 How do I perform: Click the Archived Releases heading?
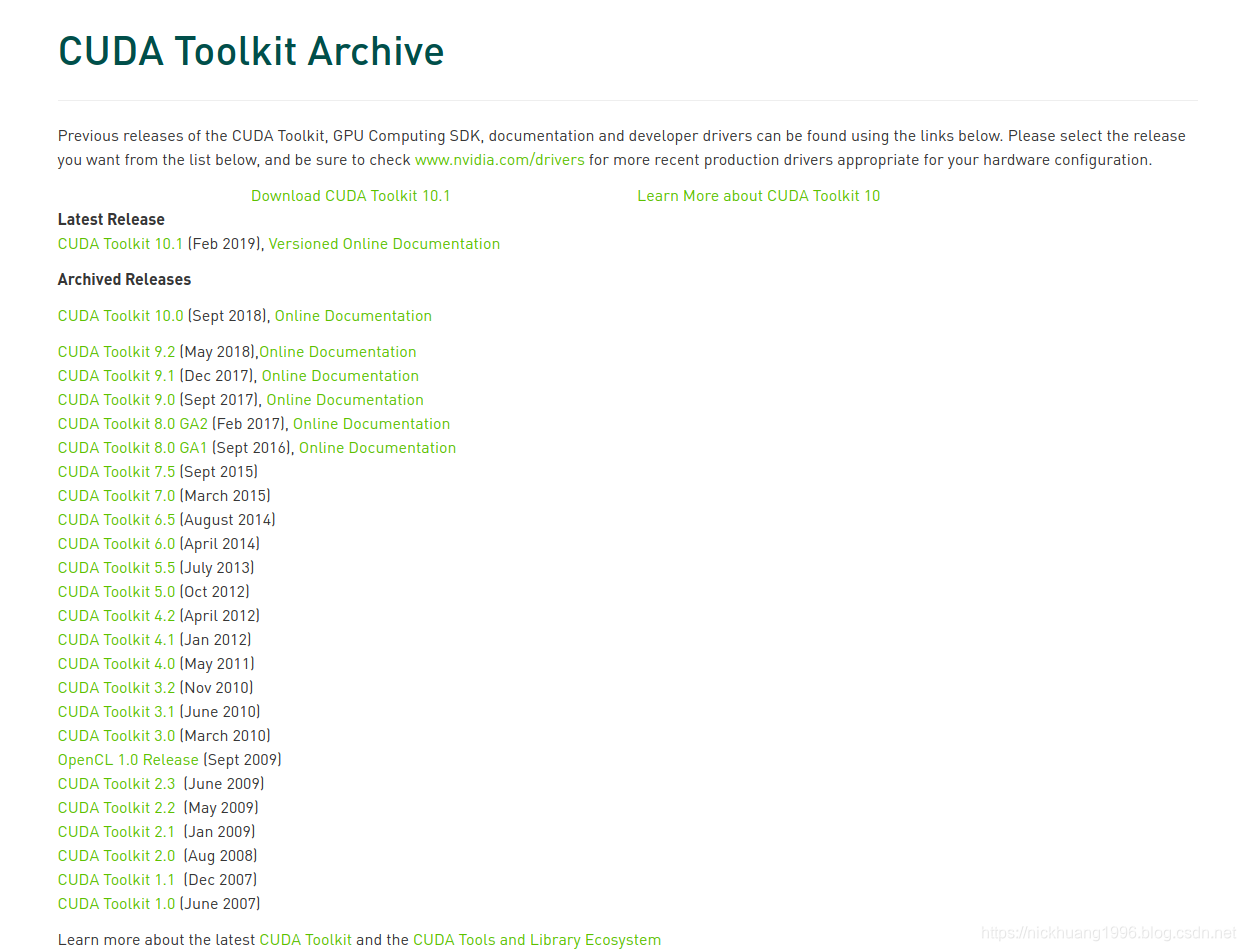124,280
